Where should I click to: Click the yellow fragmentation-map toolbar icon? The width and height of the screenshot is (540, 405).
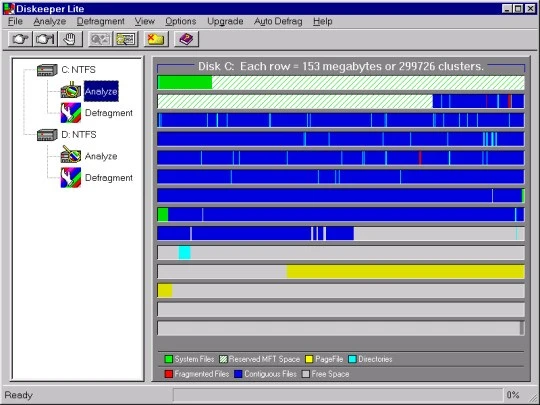(x=125, y=39)
